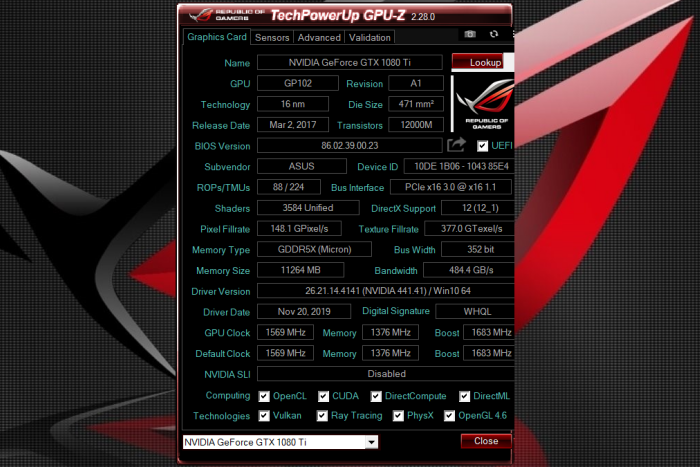Click the Subvendor value ASUS
Image resolution: width=700 pixels, height=467 pixels.
click(302, 166)
